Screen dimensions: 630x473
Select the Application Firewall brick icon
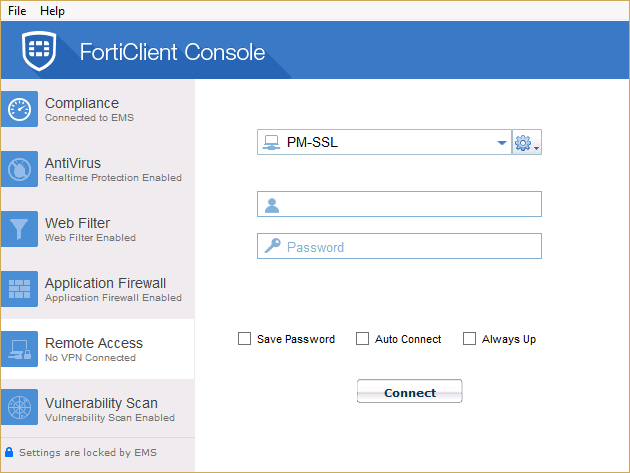19,289
